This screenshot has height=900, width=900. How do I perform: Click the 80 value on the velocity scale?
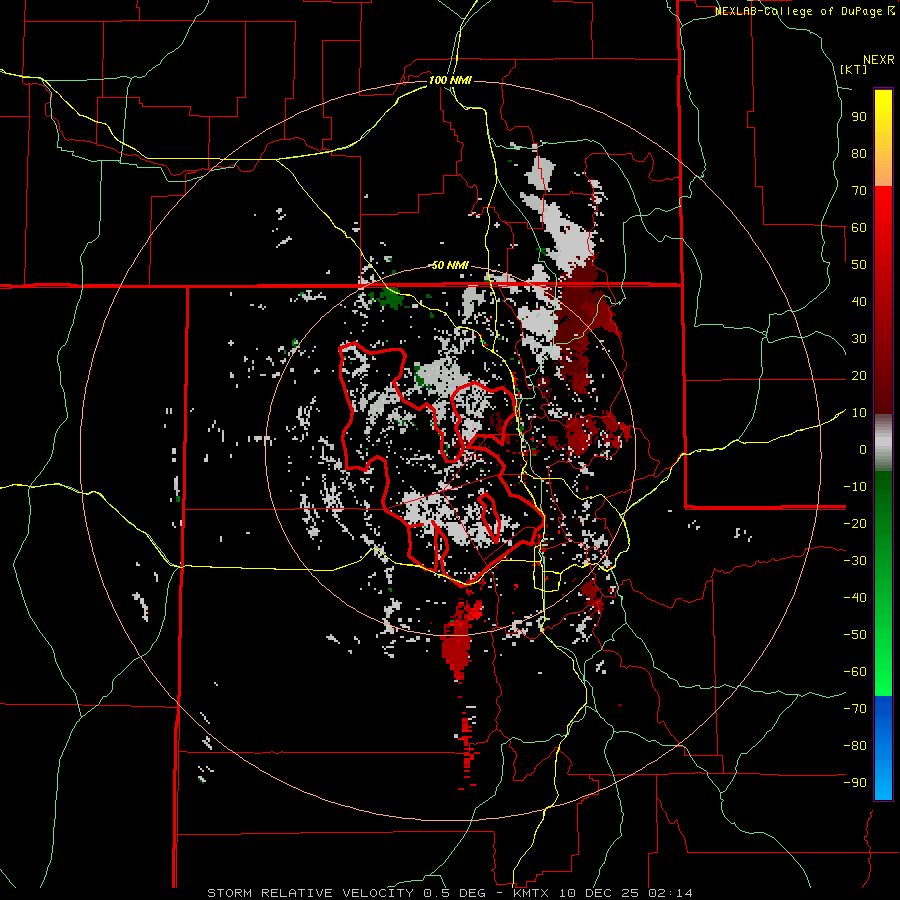[x=859, y=153]
